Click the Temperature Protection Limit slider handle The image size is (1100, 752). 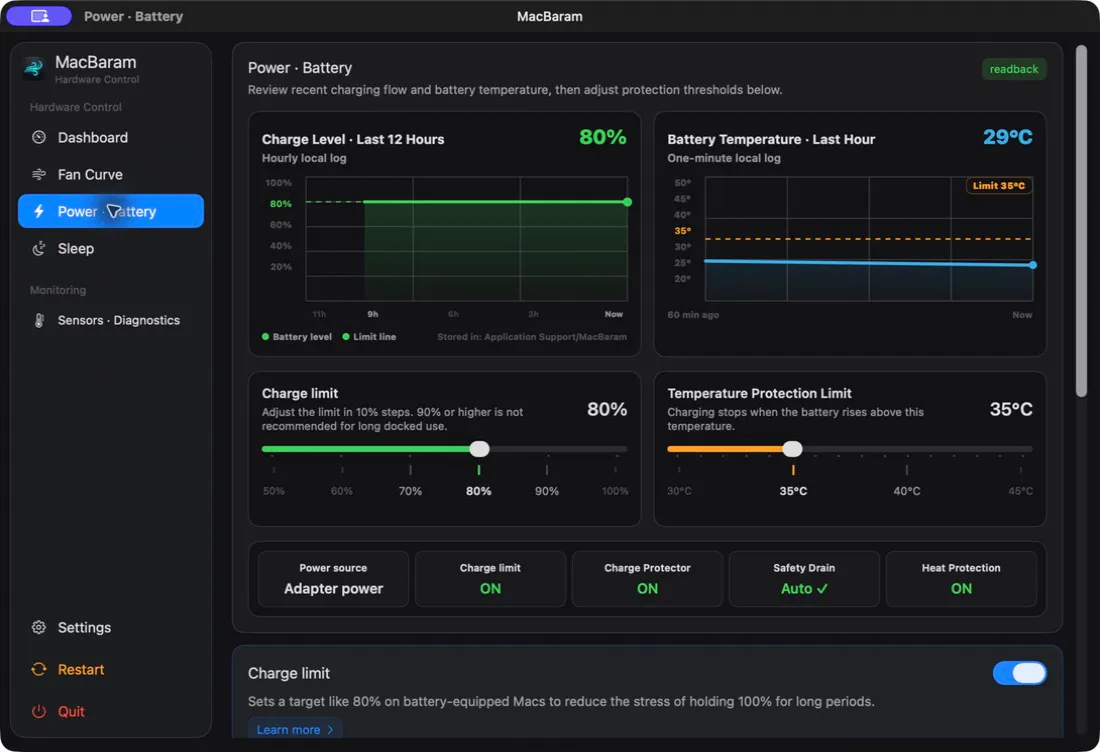(x=792, y=449)
